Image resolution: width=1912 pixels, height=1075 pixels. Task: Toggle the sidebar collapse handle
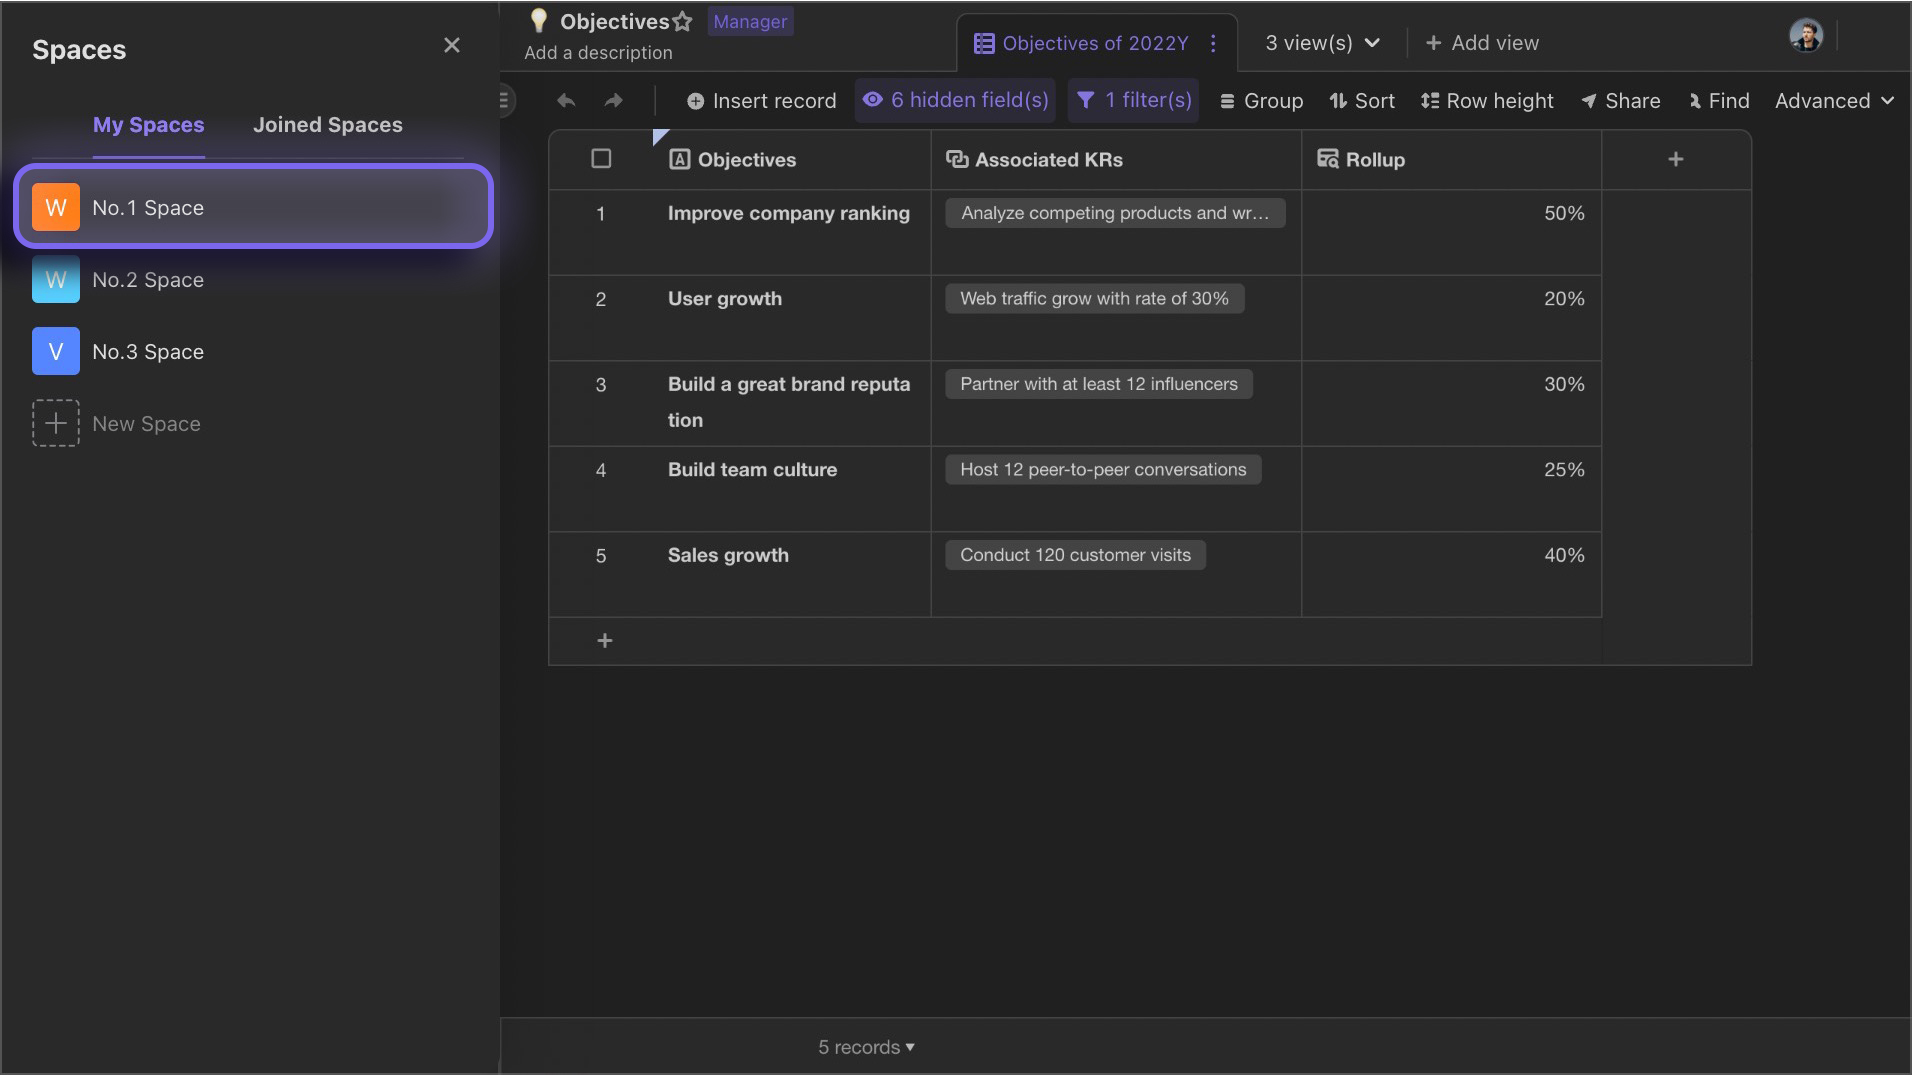504,100
